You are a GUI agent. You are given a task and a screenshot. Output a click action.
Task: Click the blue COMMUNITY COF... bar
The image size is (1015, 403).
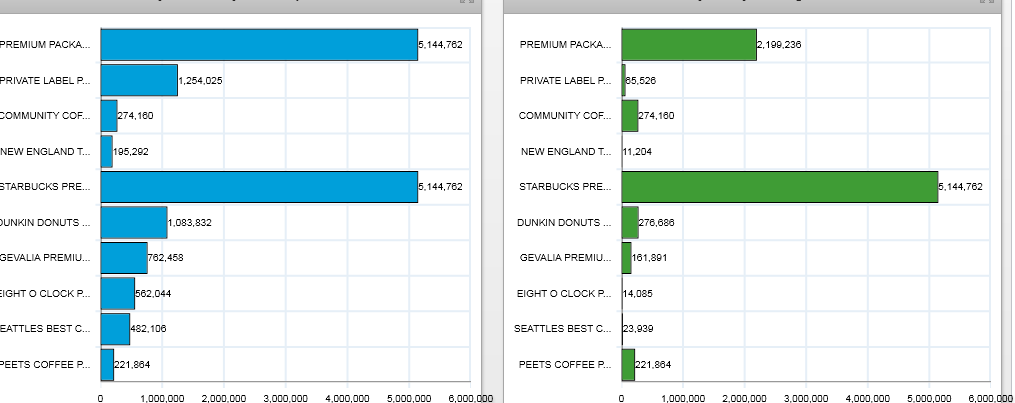[x=108, y=116]
